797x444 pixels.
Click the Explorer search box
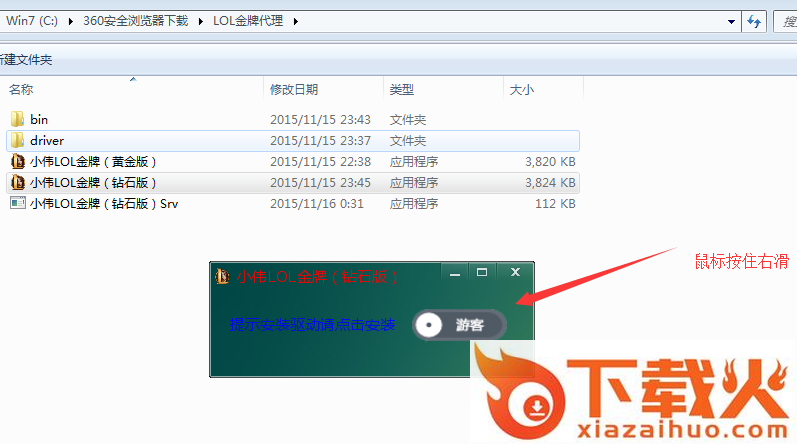(785, 19)
